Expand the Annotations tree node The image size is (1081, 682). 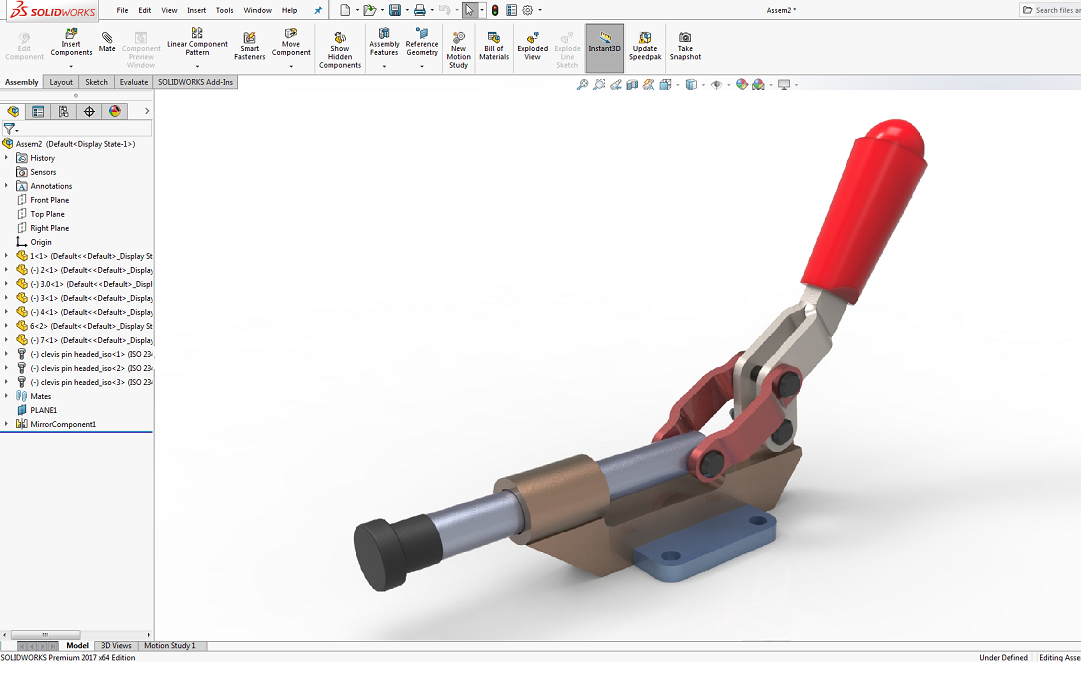tap(6, 185)
